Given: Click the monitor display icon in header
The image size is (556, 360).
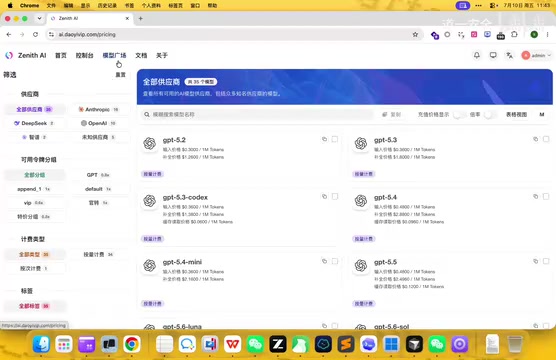Looking at the screenshot, I should (493, 55).
